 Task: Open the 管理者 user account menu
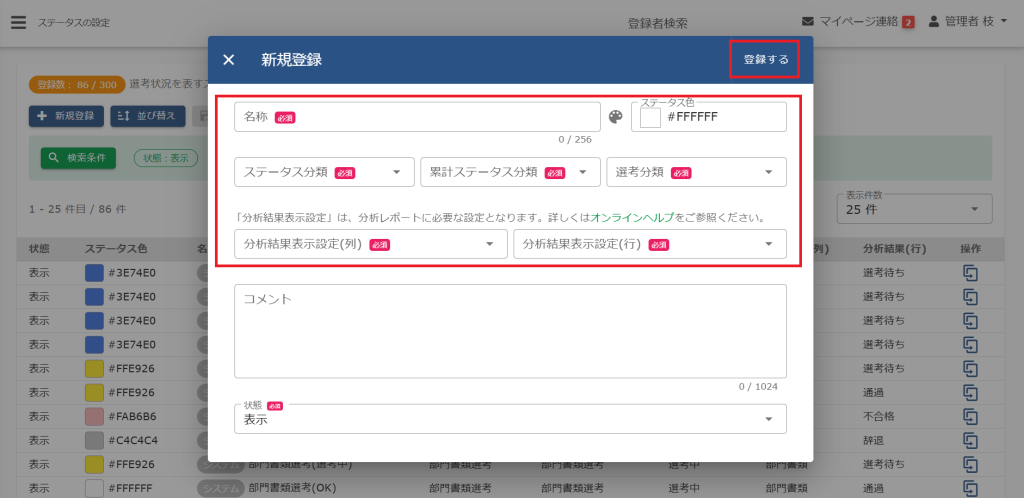pos(967,21)
